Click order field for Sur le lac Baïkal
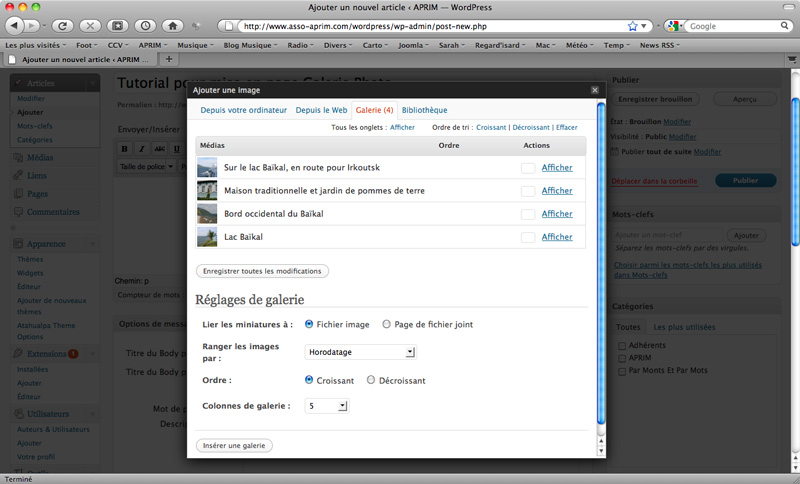Screen dimensions: 800x484 click(x=528, y=168)
